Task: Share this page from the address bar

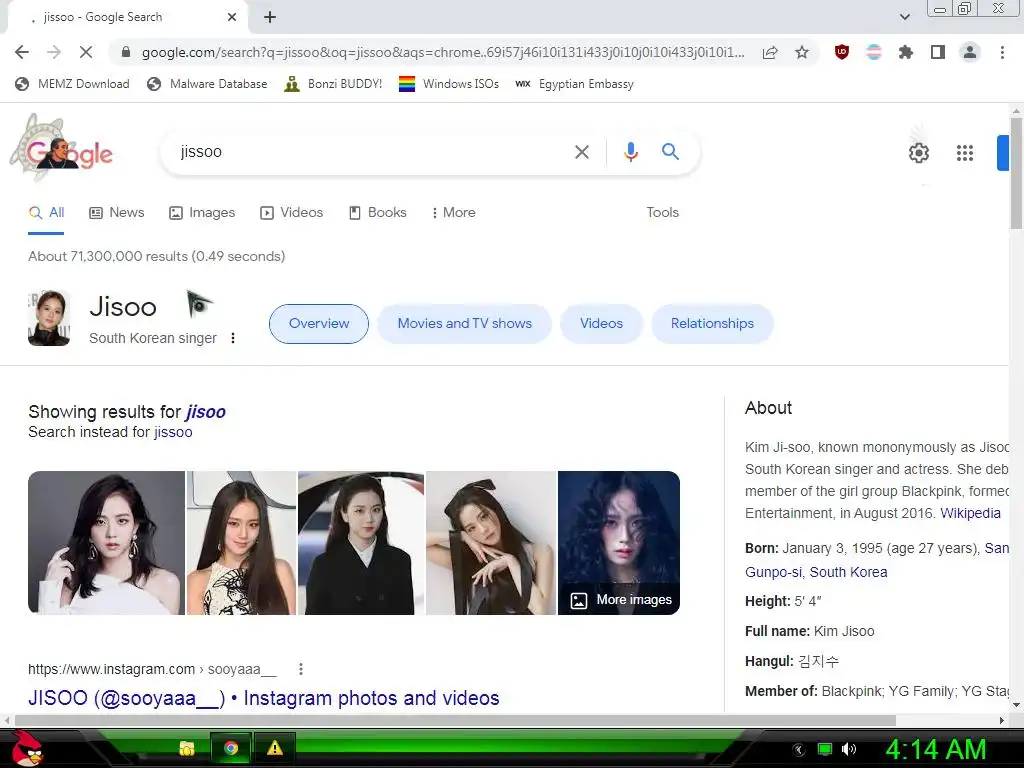Action: 770,52
